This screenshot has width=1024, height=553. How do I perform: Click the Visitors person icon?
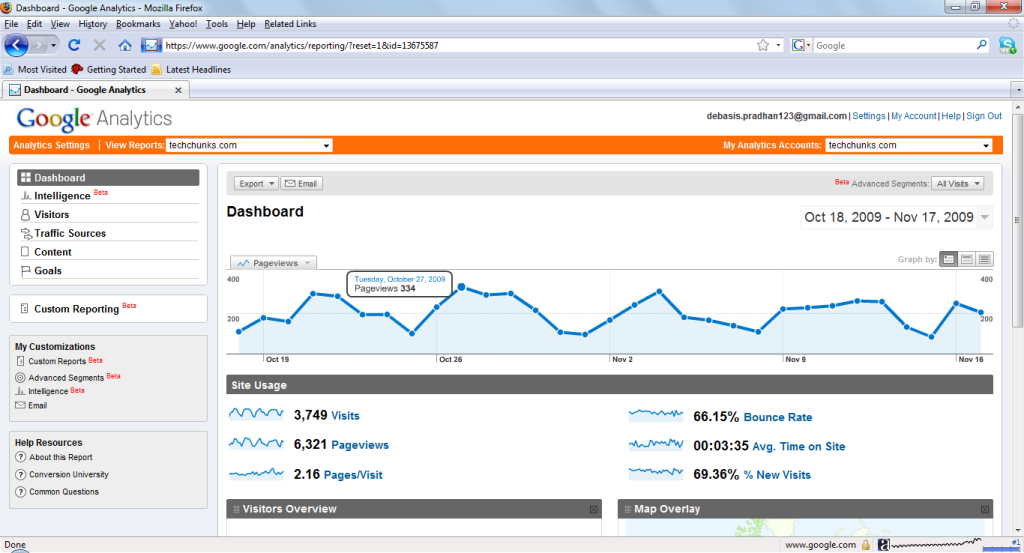pos(25,214)
